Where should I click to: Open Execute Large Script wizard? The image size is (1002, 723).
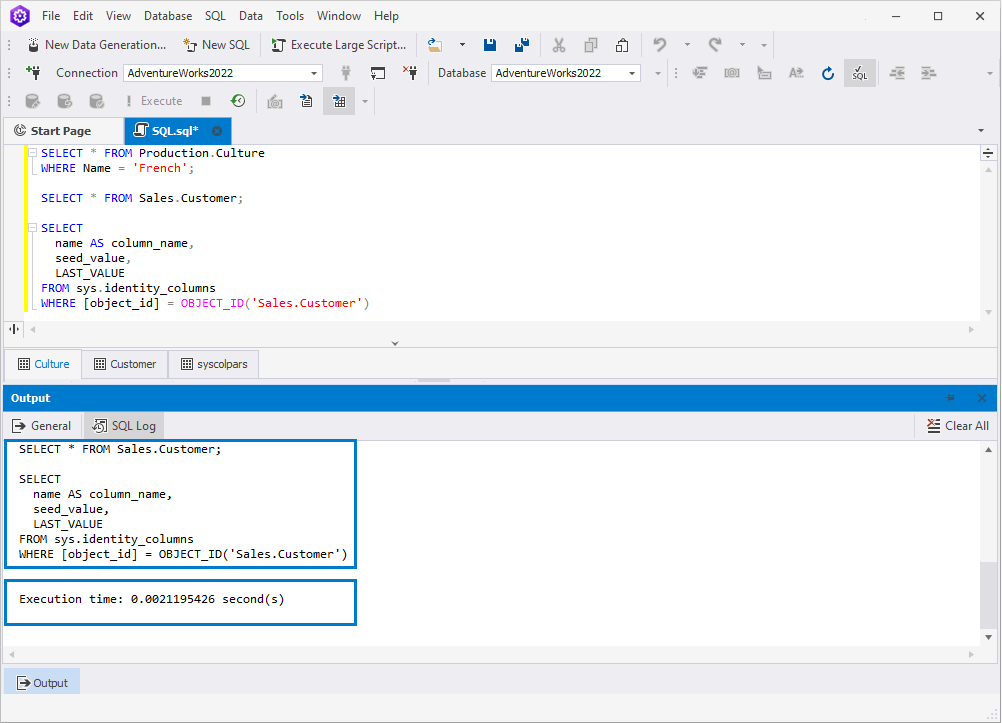click(x=339, y=45)
